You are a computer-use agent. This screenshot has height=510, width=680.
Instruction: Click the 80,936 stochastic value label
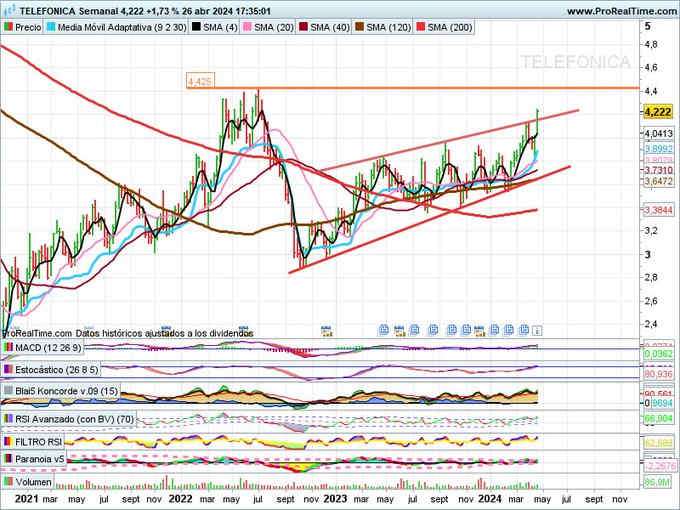point(658,374)
